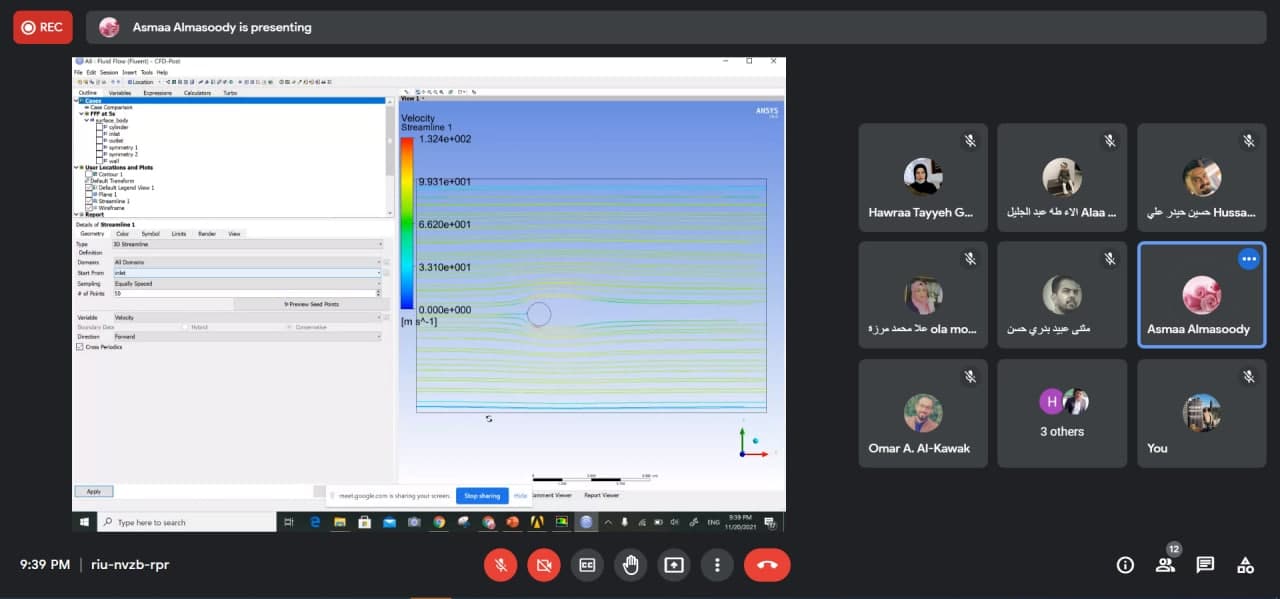
Task: Show the participants list panel
Action: coord(1165,565)
